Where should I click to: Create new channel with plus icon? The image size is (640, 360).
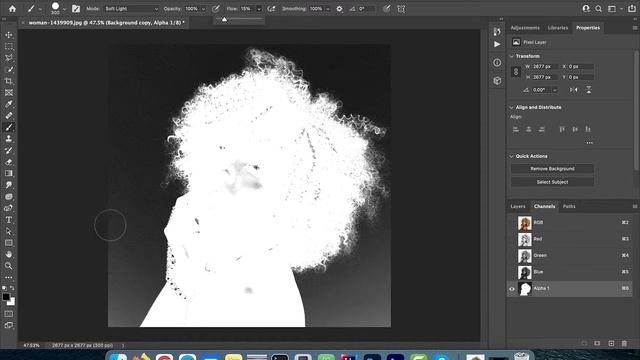[611, 343]
